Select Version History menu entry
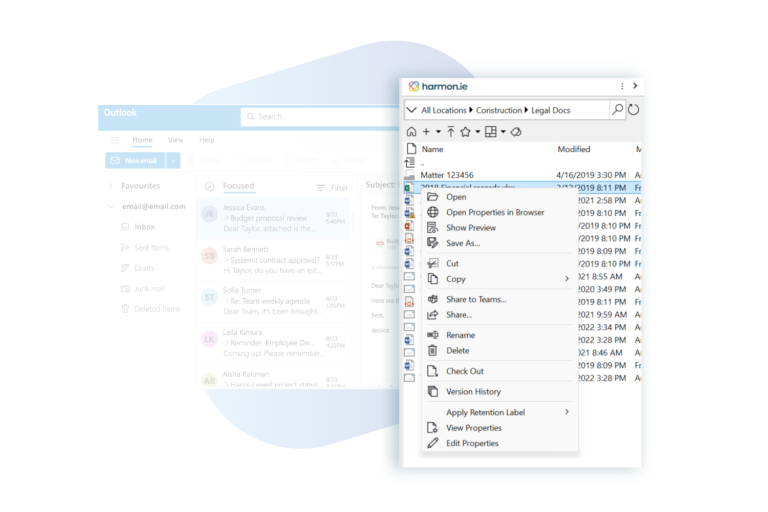Screen dimensions: 768x512 click(473, 392)
